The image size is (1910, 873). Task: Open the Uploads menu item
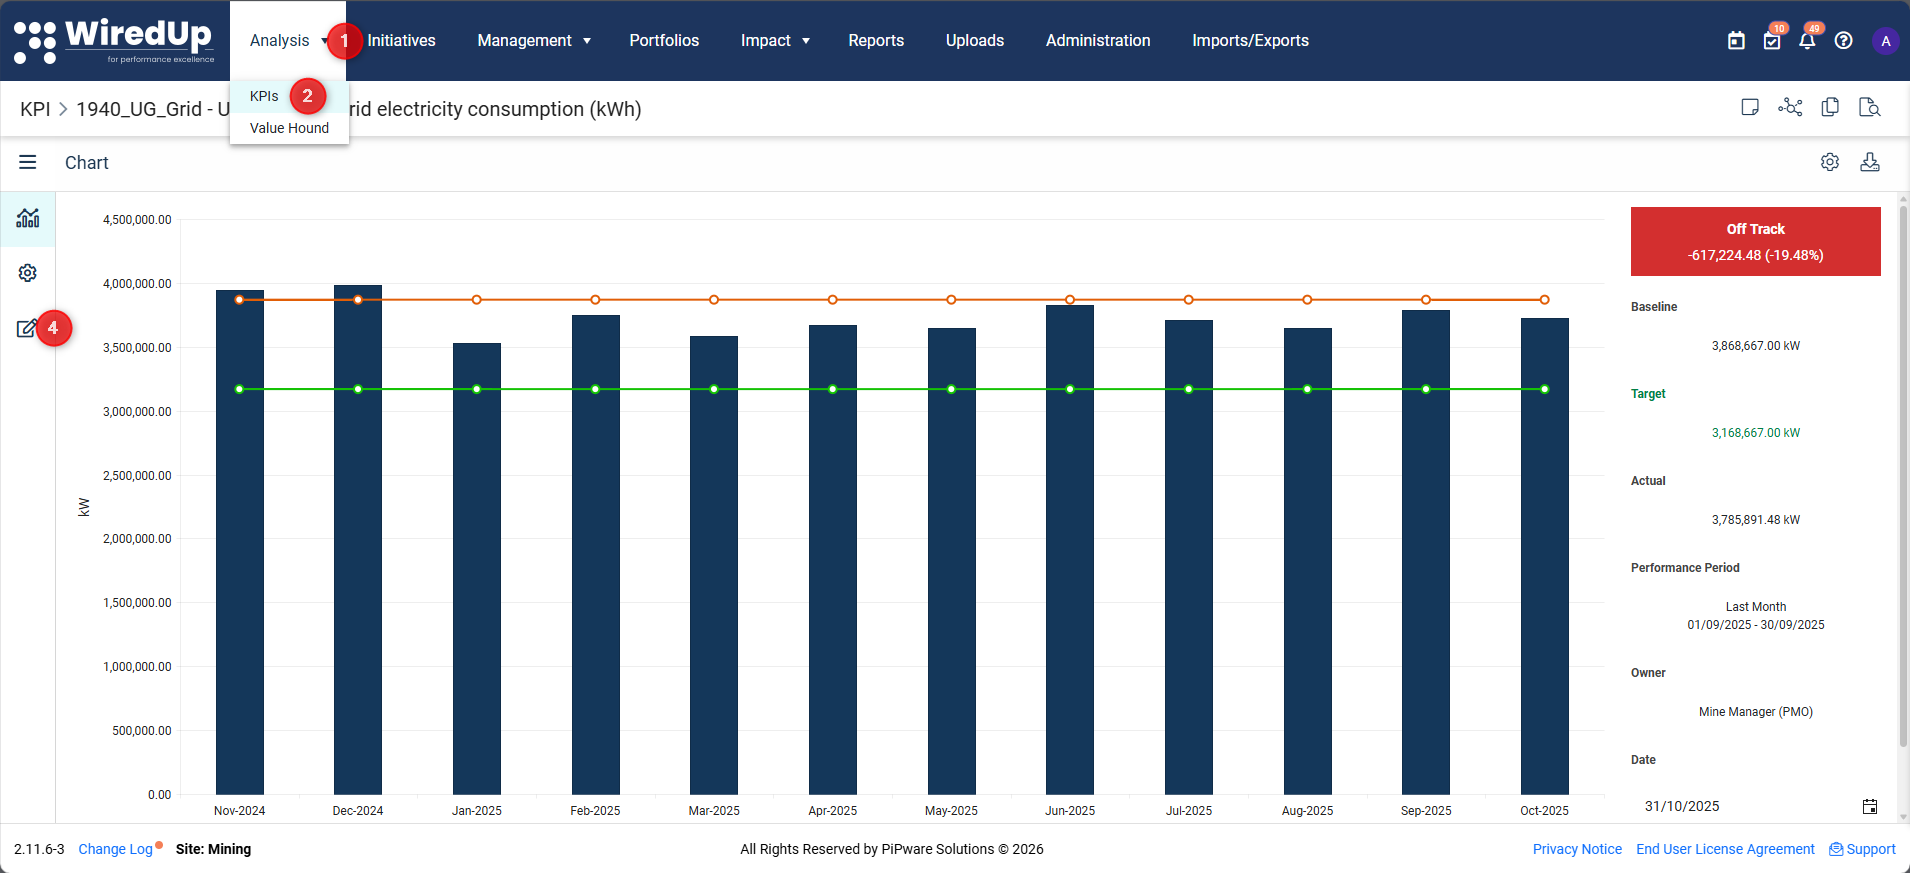pyautogui.click(x=975, y=41)
